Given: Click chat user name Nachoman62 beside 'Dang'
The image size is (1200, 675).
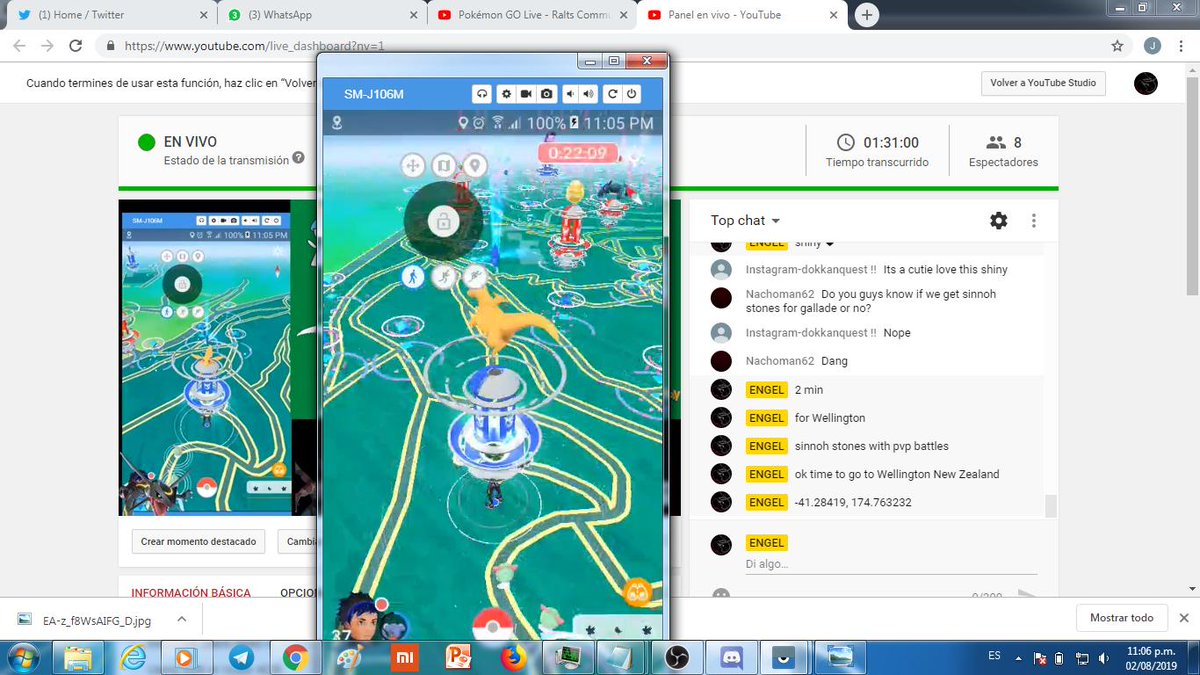Looking at the screenshot, I should click(x=780, y=361).
